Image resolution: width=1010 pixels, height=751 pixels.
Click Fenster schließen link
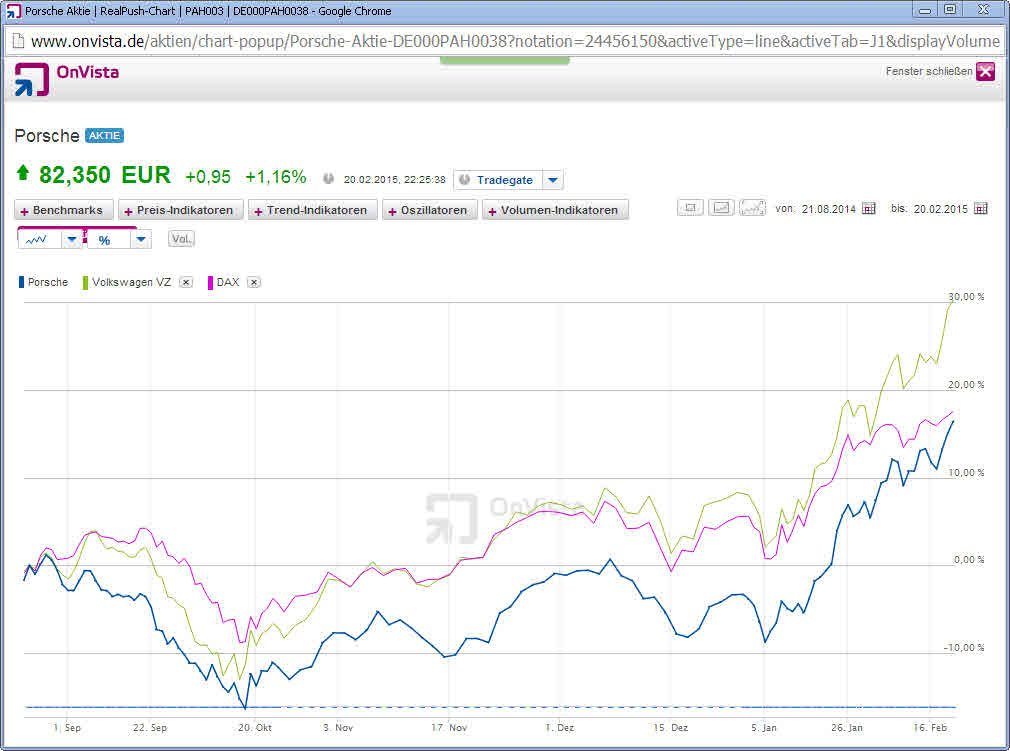[x=923, y=72]
